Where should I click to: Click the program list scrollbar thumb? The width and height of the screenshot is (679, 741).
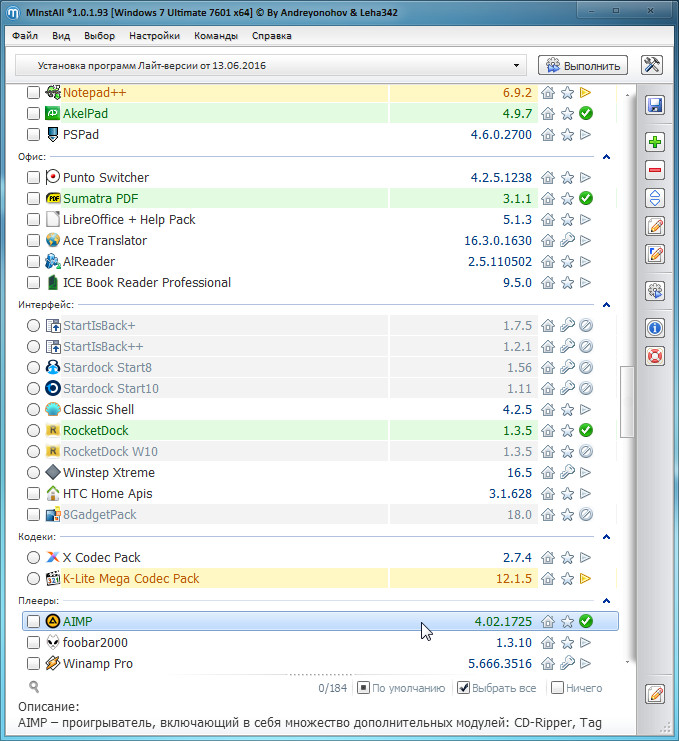tap(627, 402)
